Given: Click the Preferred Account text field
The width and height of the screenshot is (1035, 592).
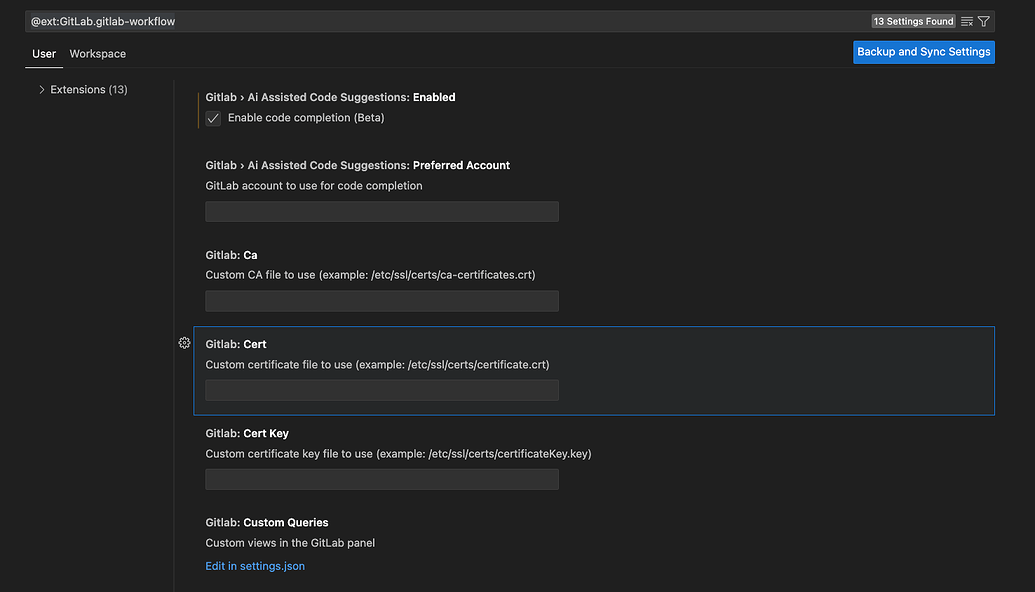Looking at the screenshot, I should (381, 212).
